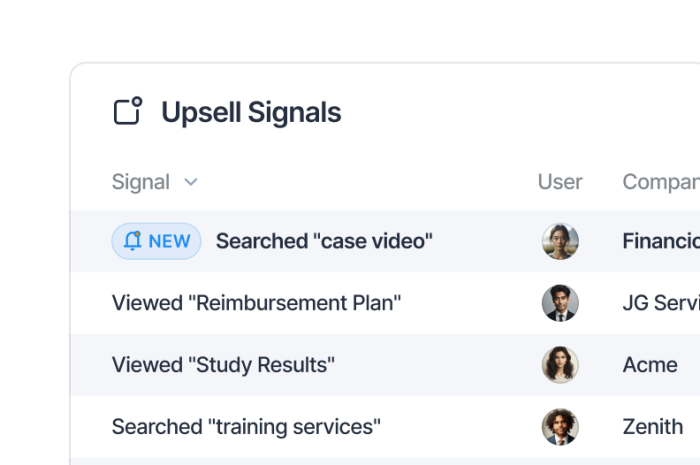The width and height of the screenshot is (700, 465).
Task: Select the user avatar in the Acme row
Action: 560,365
